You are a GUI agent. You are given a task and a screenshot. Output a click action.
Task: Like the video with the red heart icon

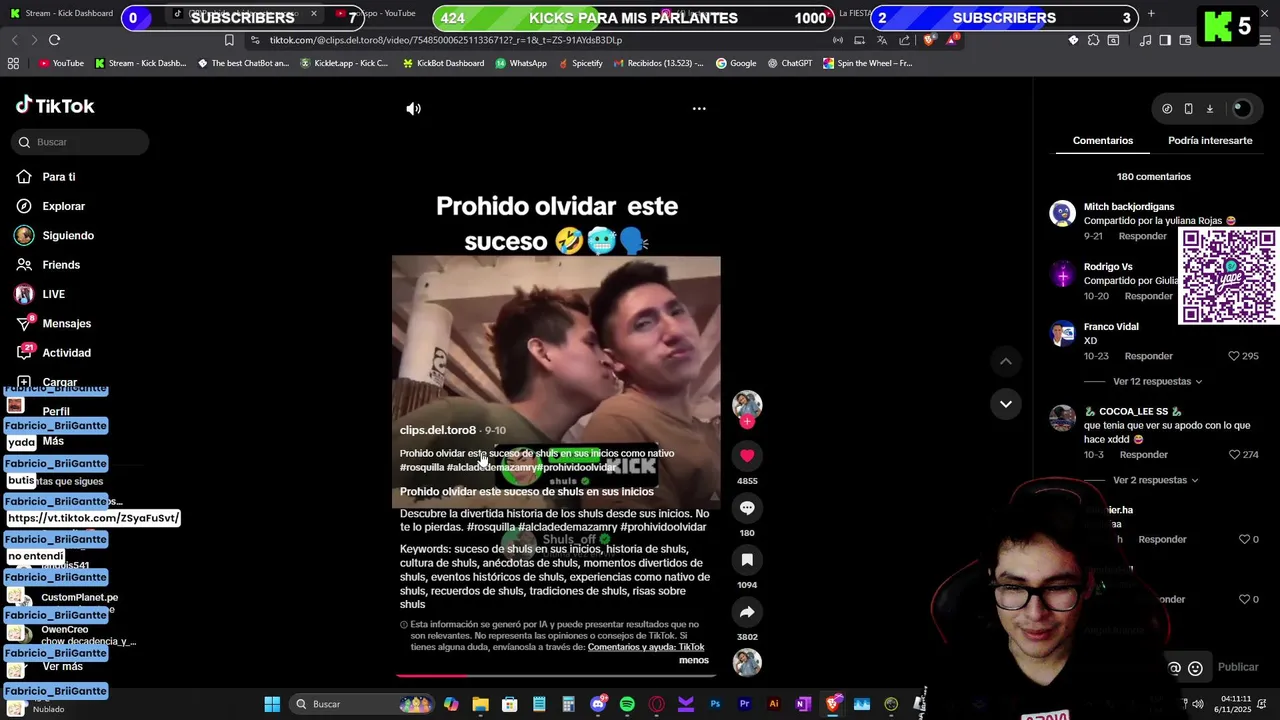coord(747,456)
